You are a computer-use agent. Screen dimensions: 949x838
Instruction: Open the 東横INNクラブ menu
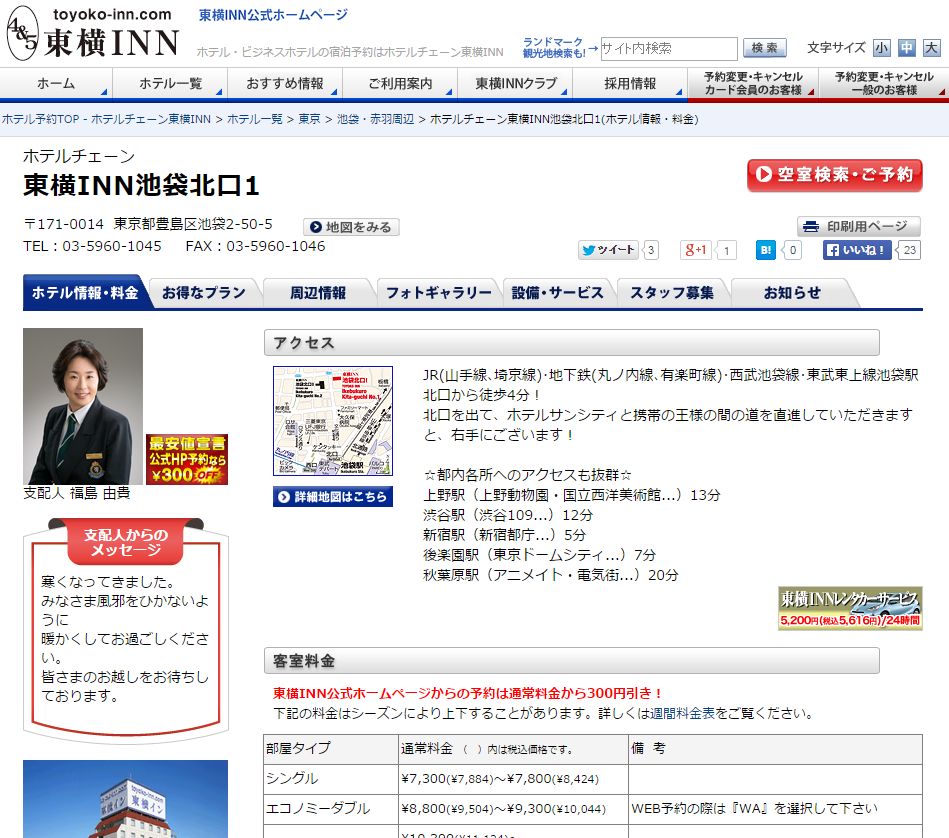[515, 83]
